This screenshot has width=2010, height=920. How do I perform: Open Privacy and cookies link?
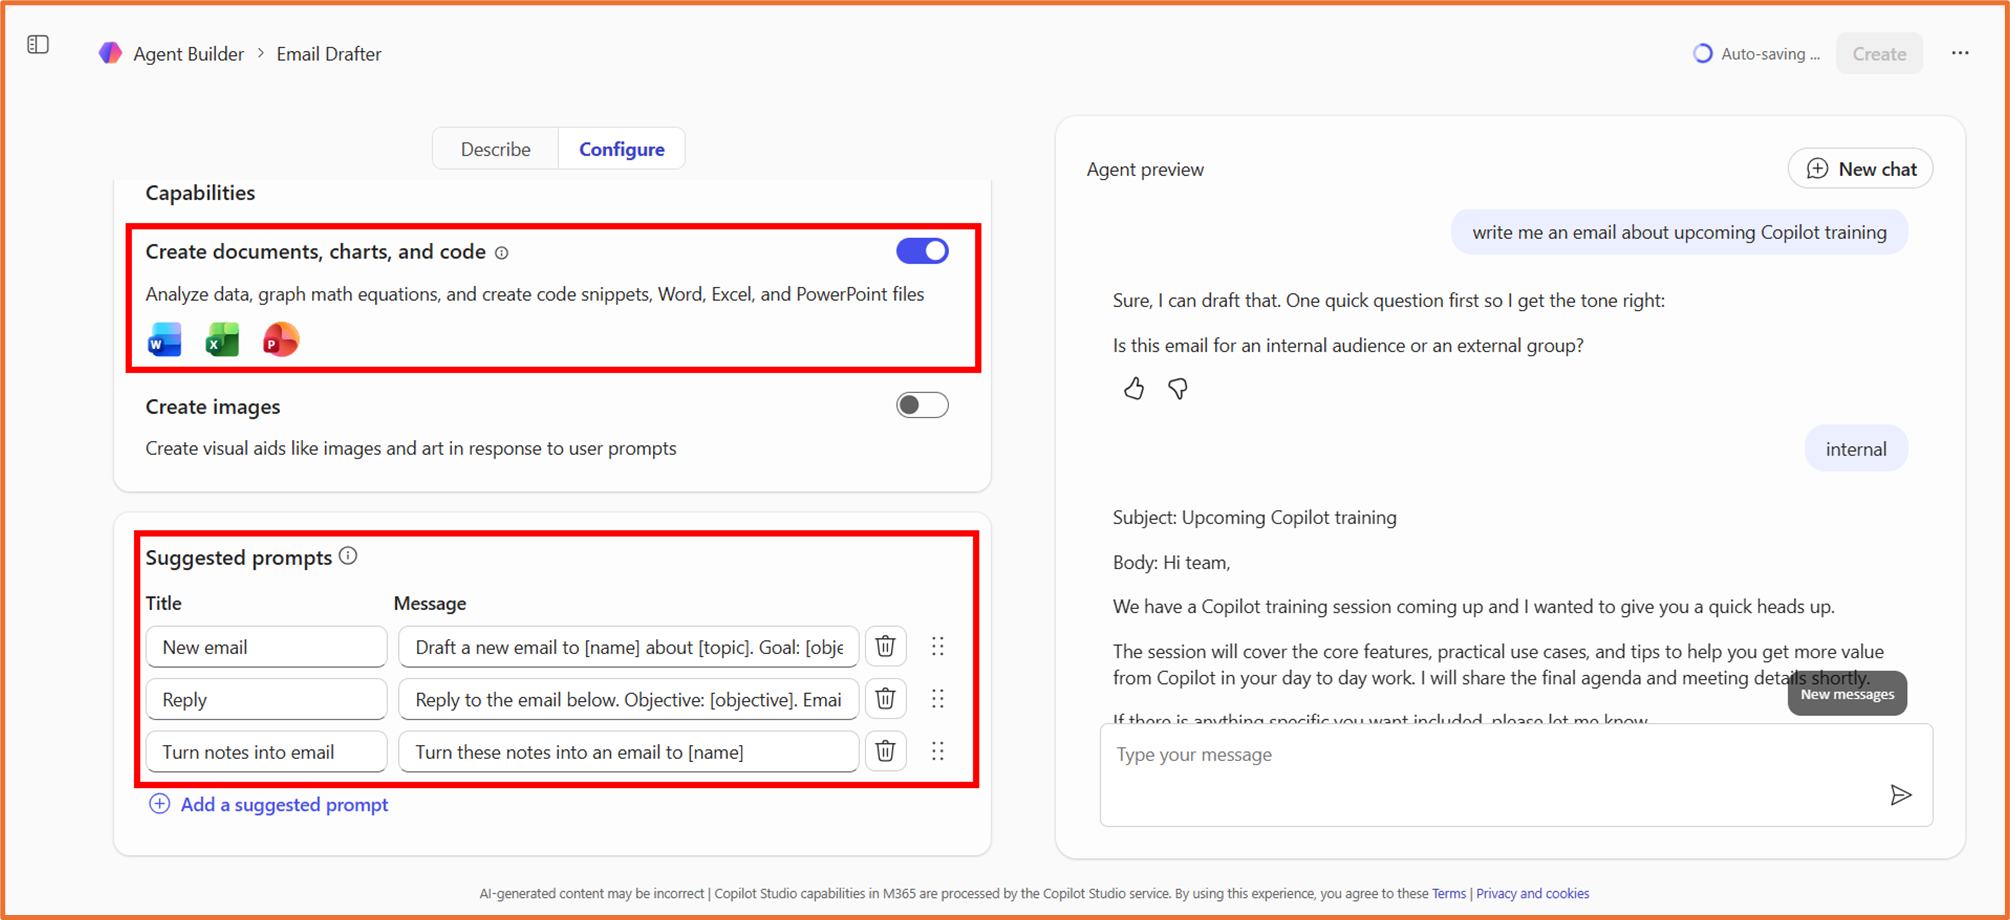tap(1533, 894)
